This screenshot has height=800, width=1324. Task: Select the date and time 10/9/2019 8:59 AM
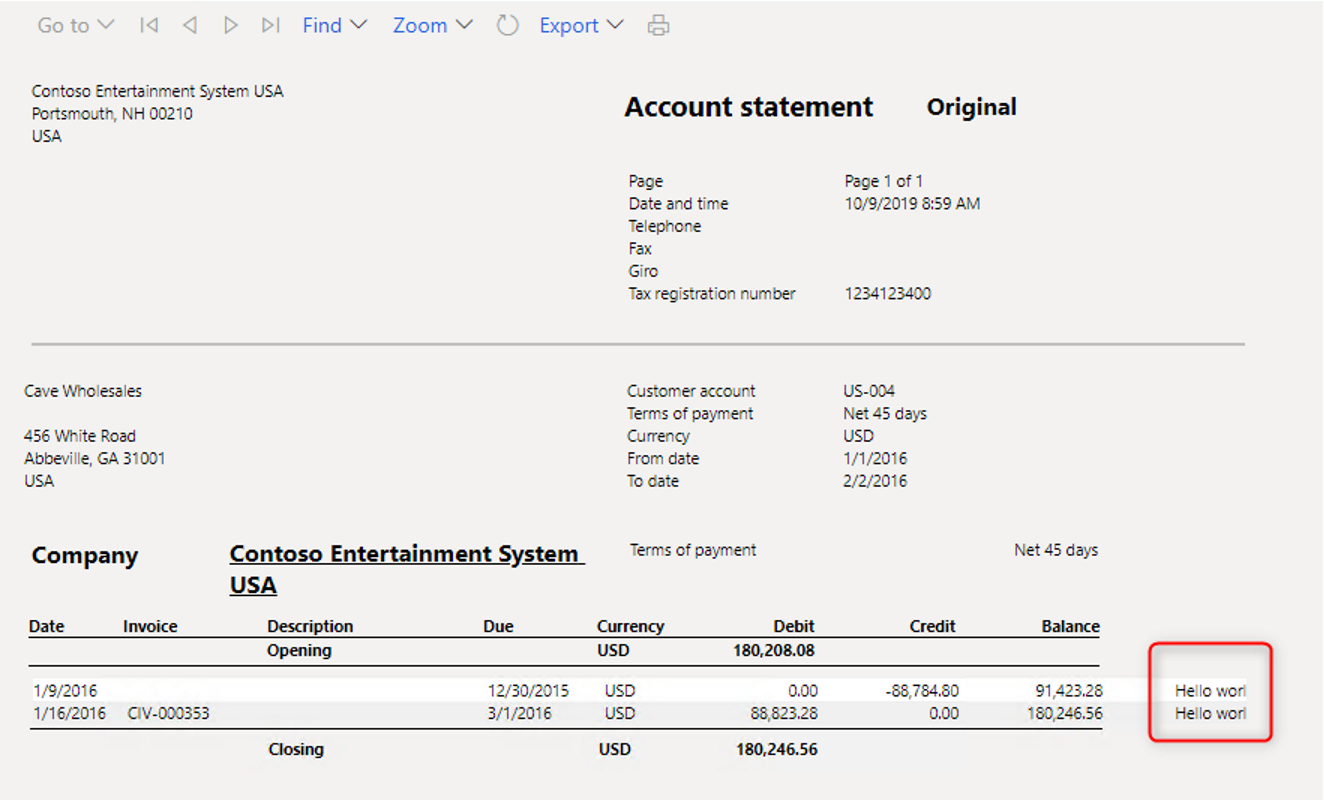coord(912,204)
